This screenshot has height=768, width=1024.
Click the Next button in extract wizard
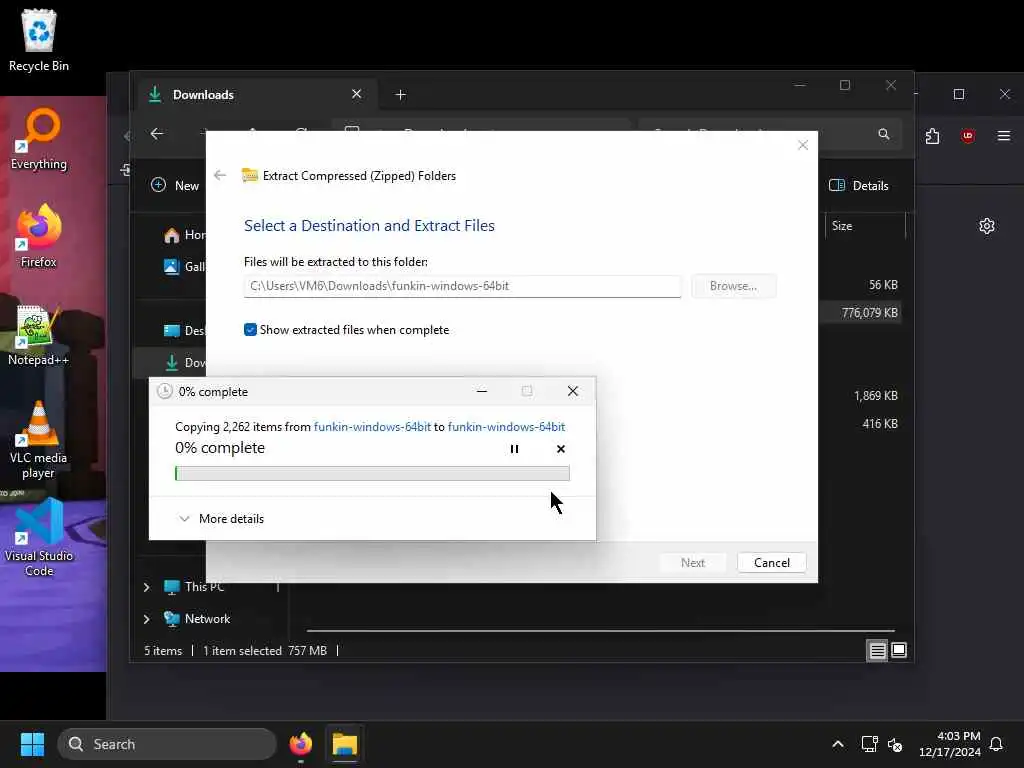[692, 562]
